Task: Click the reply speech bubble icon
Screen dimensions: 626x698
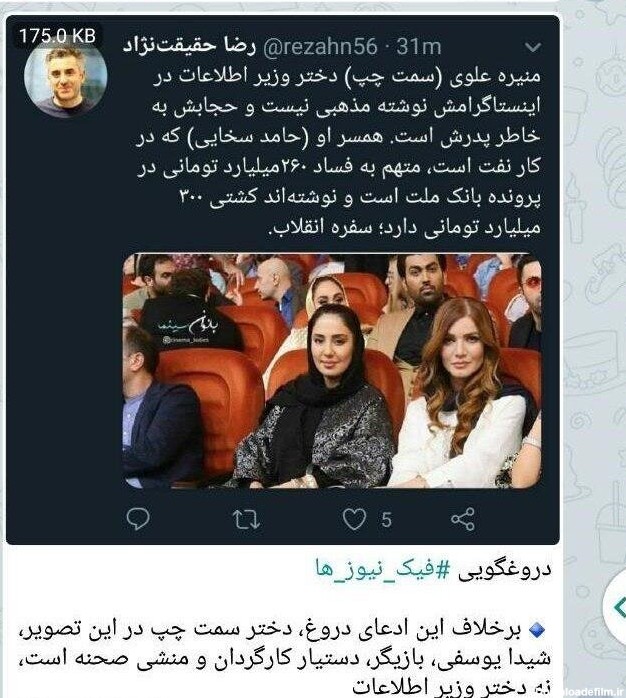Action: pyautogui.click(x=138, y=519)
